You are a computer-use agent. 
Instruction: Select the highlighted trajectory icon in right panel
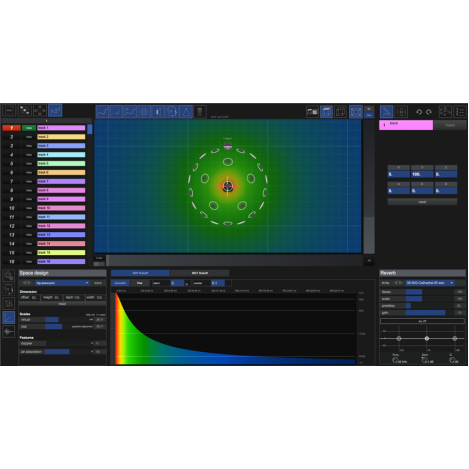pyautogui.click(x=386, y=112)
